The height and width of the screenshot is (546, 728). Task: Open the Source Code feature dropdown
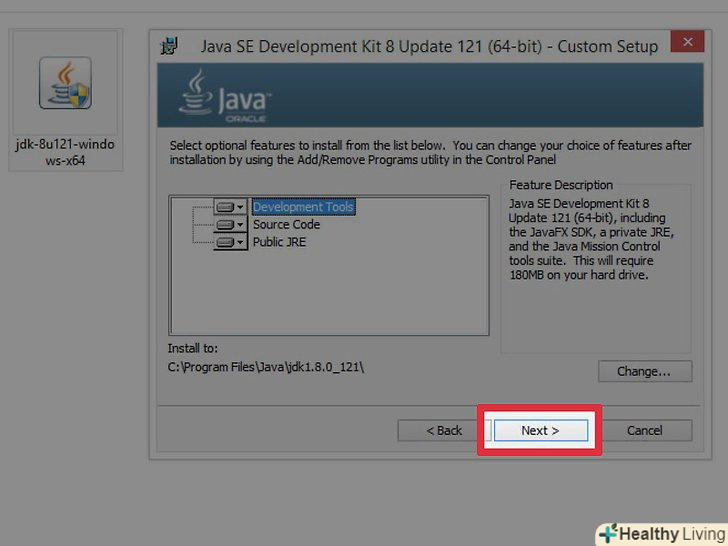[231, 225]
